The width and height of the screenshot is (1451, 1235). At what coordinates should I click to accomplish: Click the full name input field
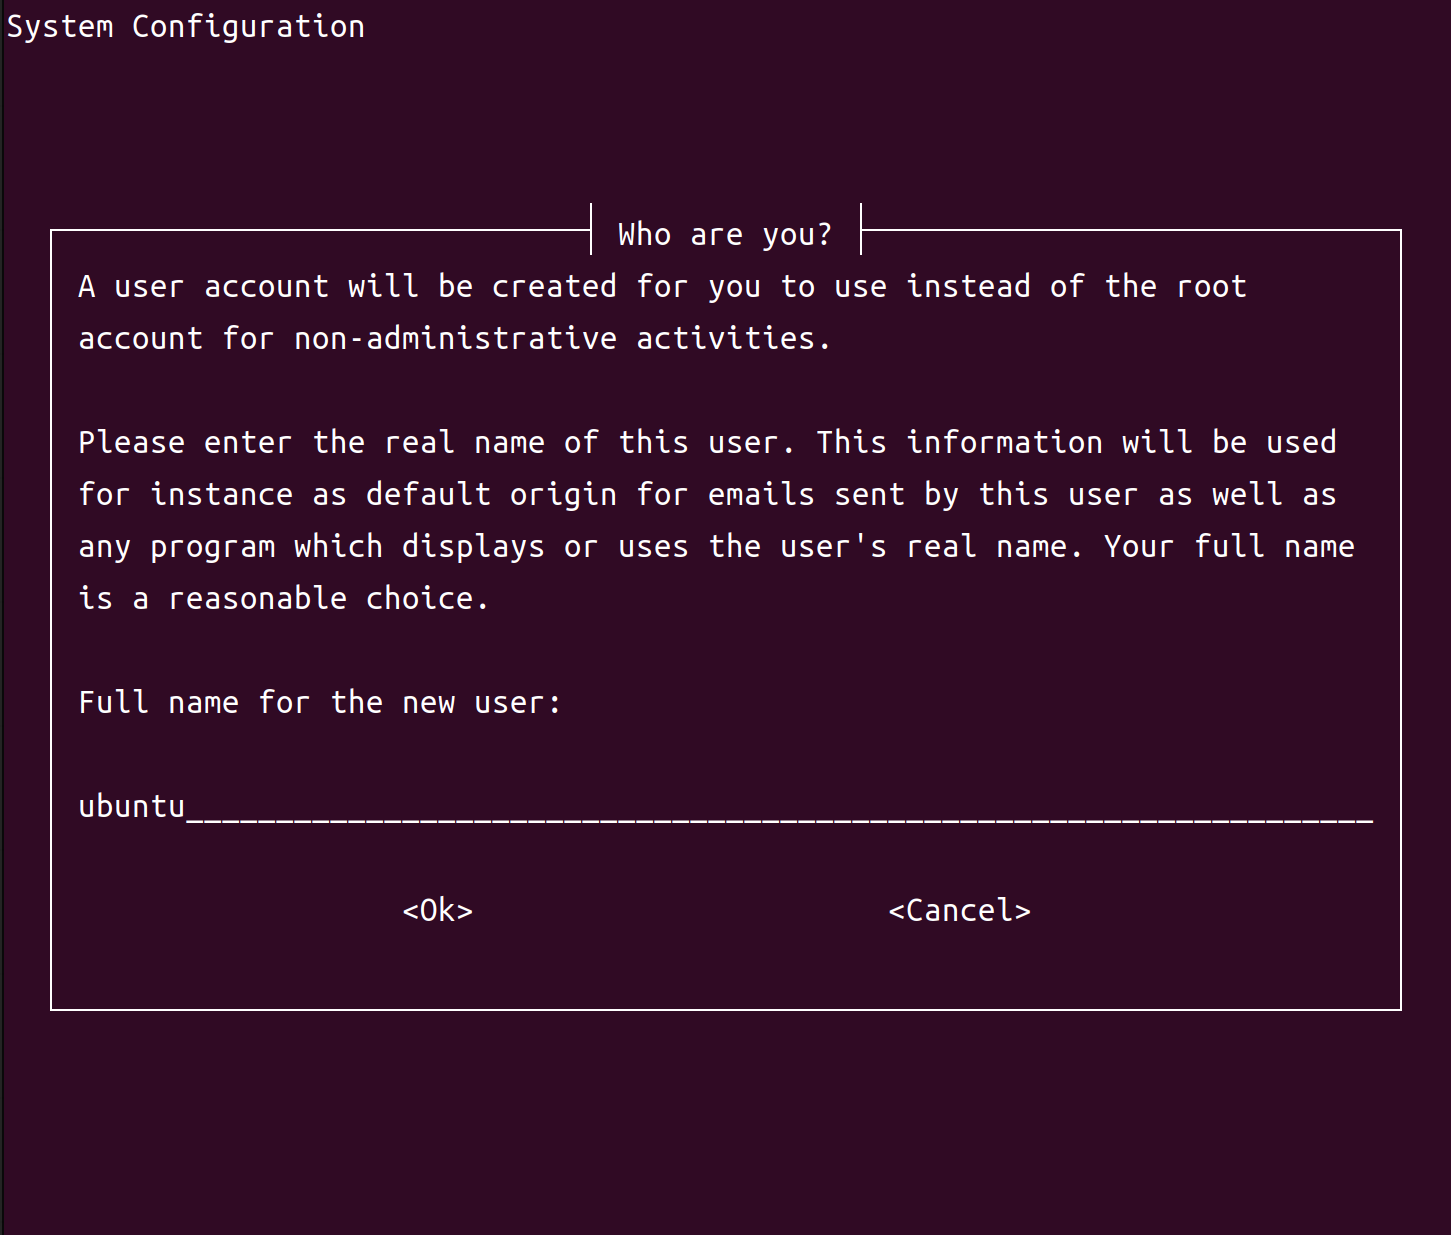[700, 805]
